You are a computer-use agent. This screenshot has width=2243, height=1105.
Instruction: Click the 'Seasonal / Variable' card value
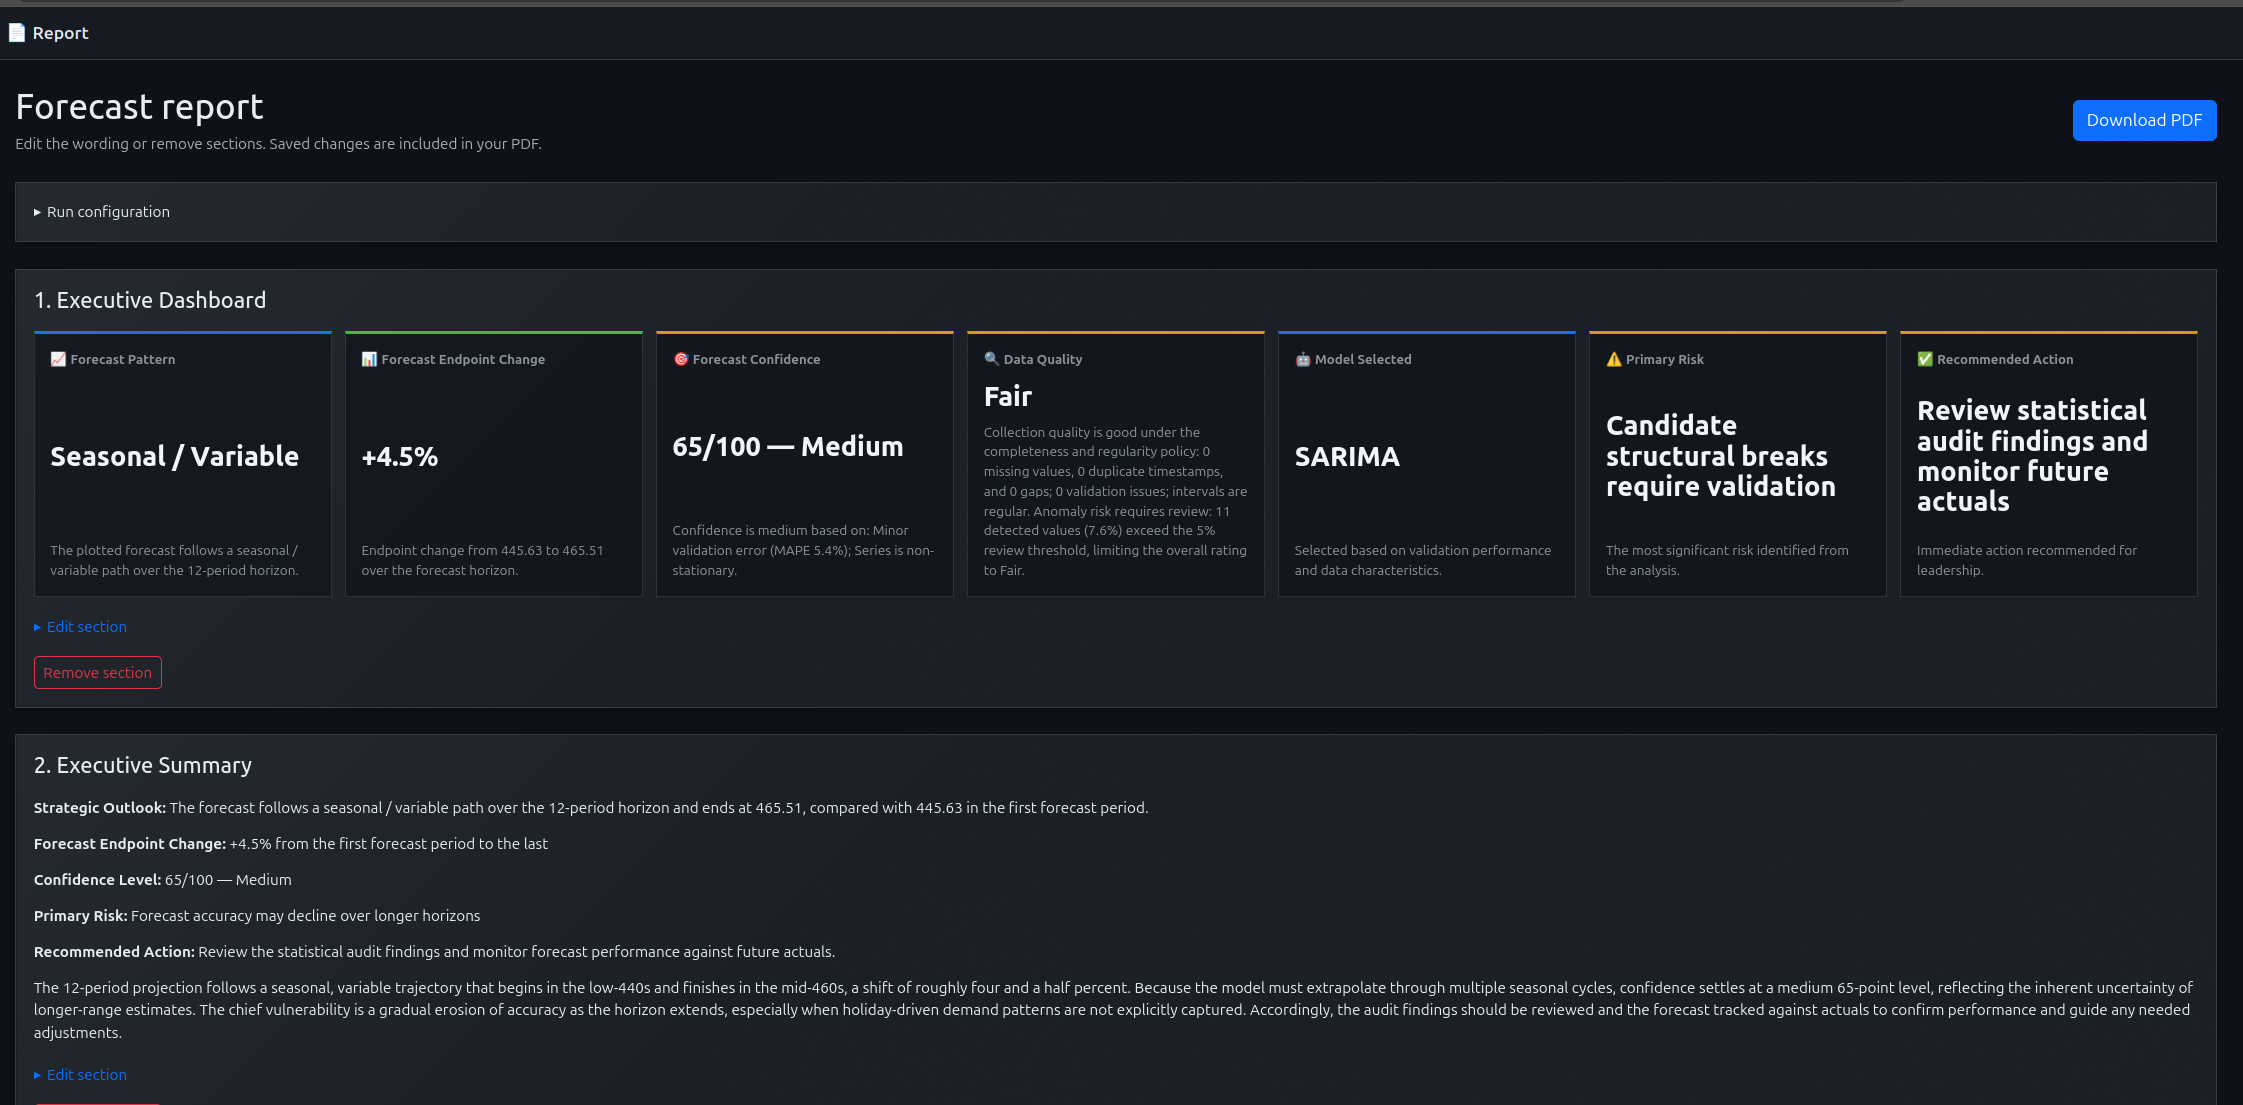pyautogui.click(x=175, y=457)
